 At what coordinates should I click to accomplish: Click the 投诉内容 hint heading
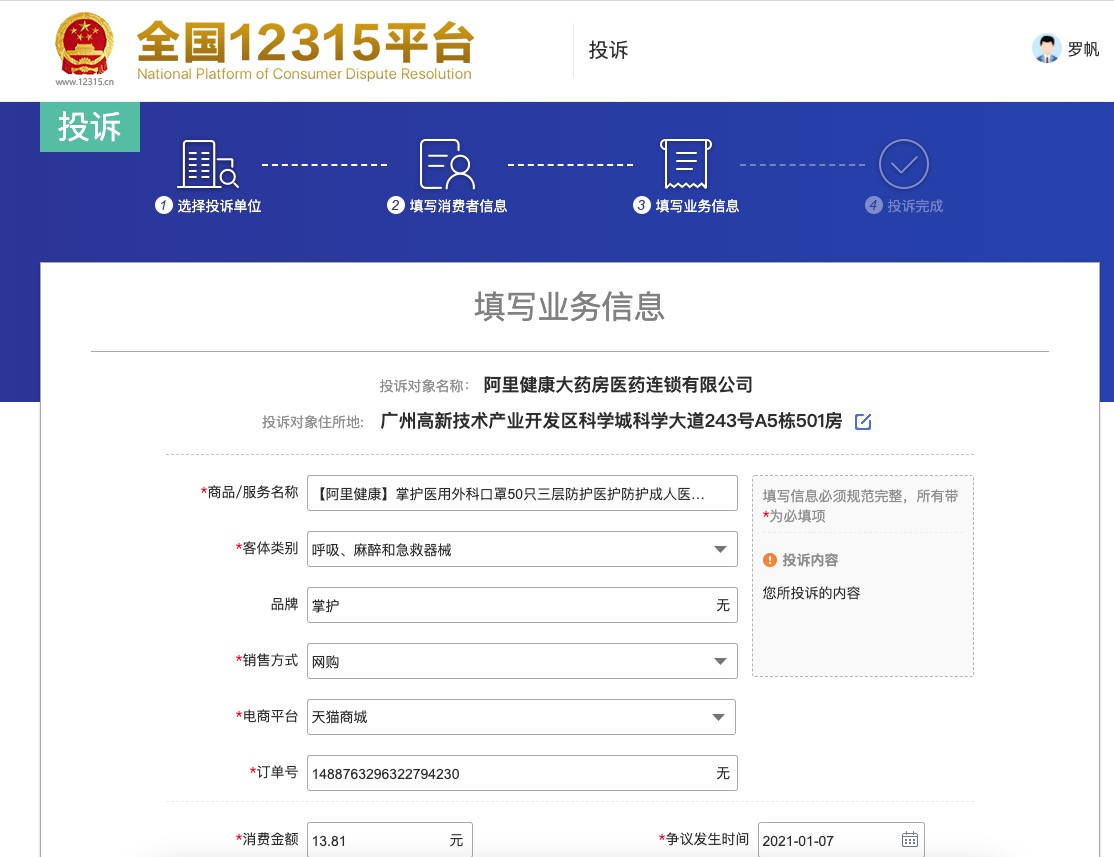point(810,560)
